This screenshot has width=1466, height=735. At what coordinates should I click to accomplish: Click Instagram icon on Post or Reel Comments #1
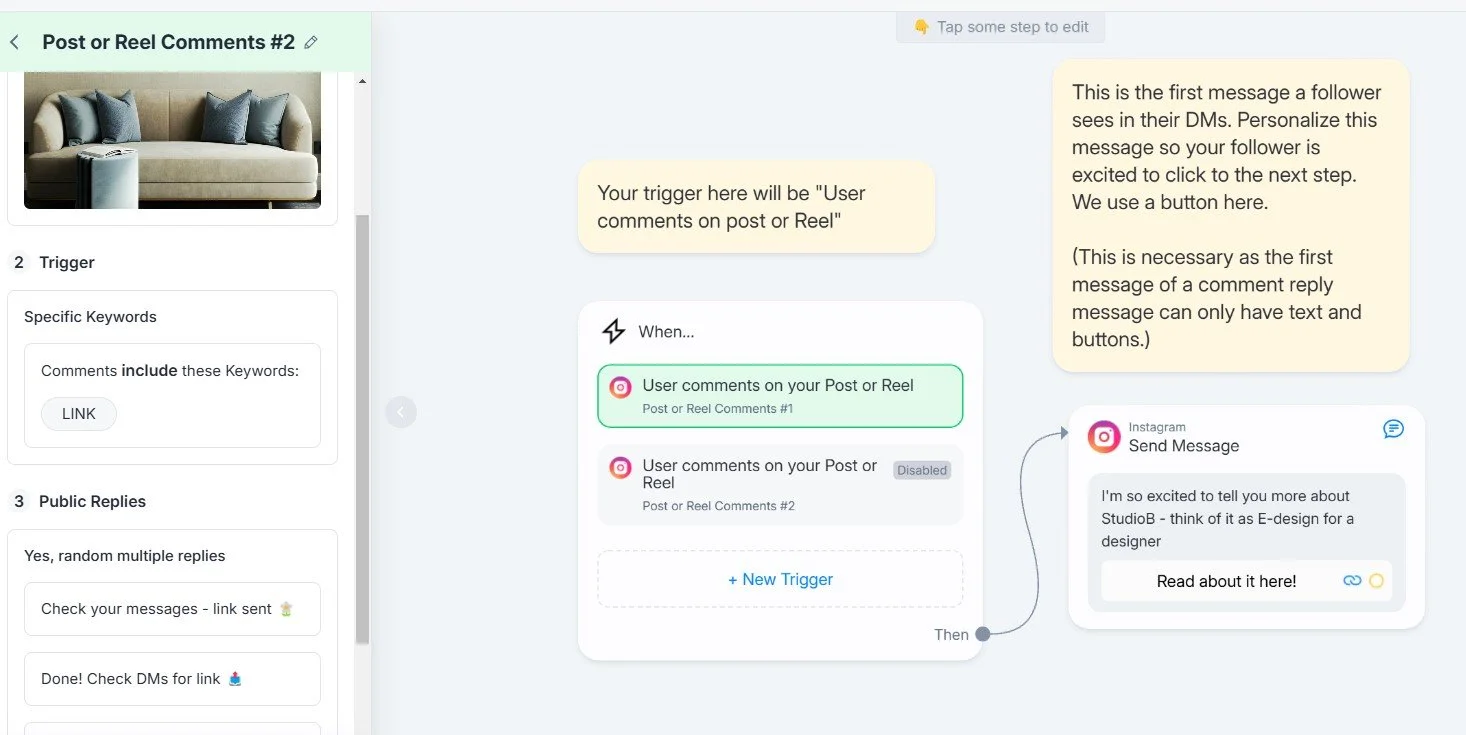tap(621, 387)
